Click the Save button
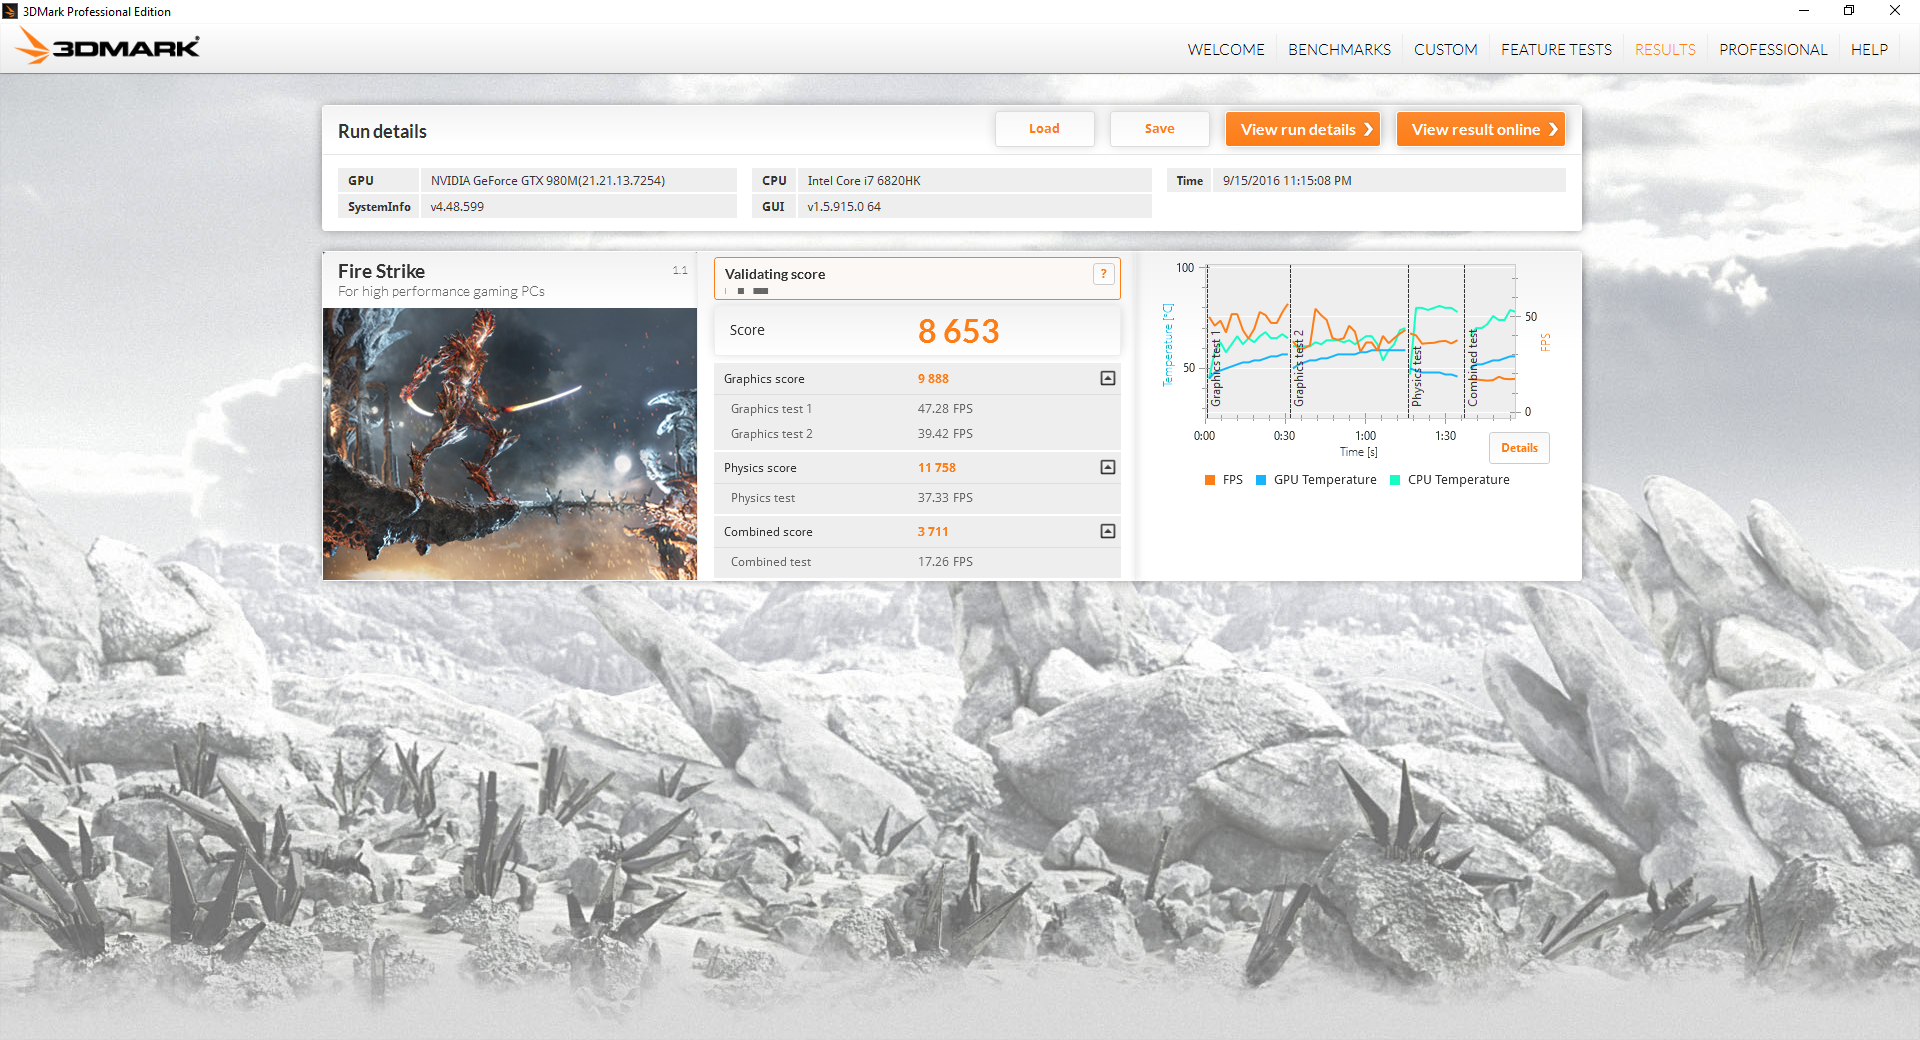Viewport: 1920px width, 1040px height. tap(1159, 129)
